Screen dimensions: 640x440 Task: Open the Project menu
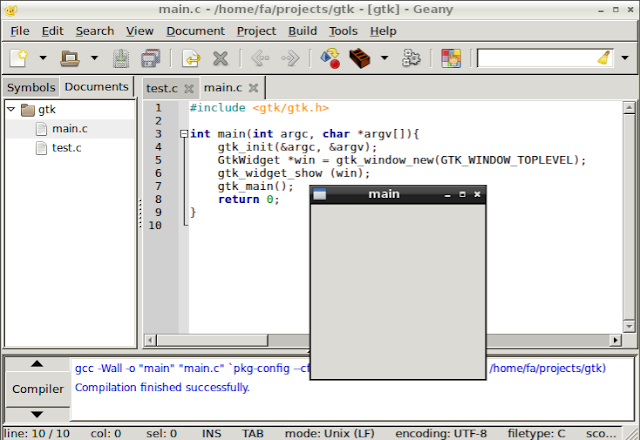click(x=256, y=31)
